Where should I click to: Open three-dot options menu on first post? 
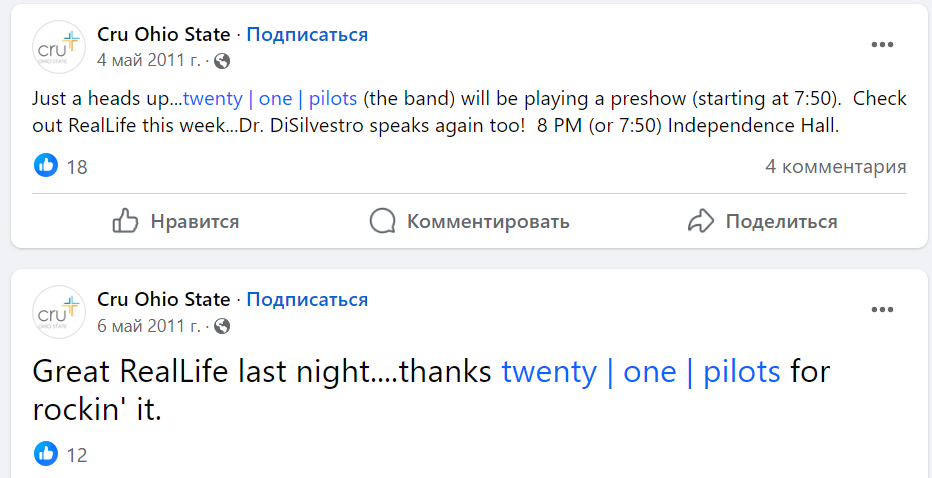point(883,45)
